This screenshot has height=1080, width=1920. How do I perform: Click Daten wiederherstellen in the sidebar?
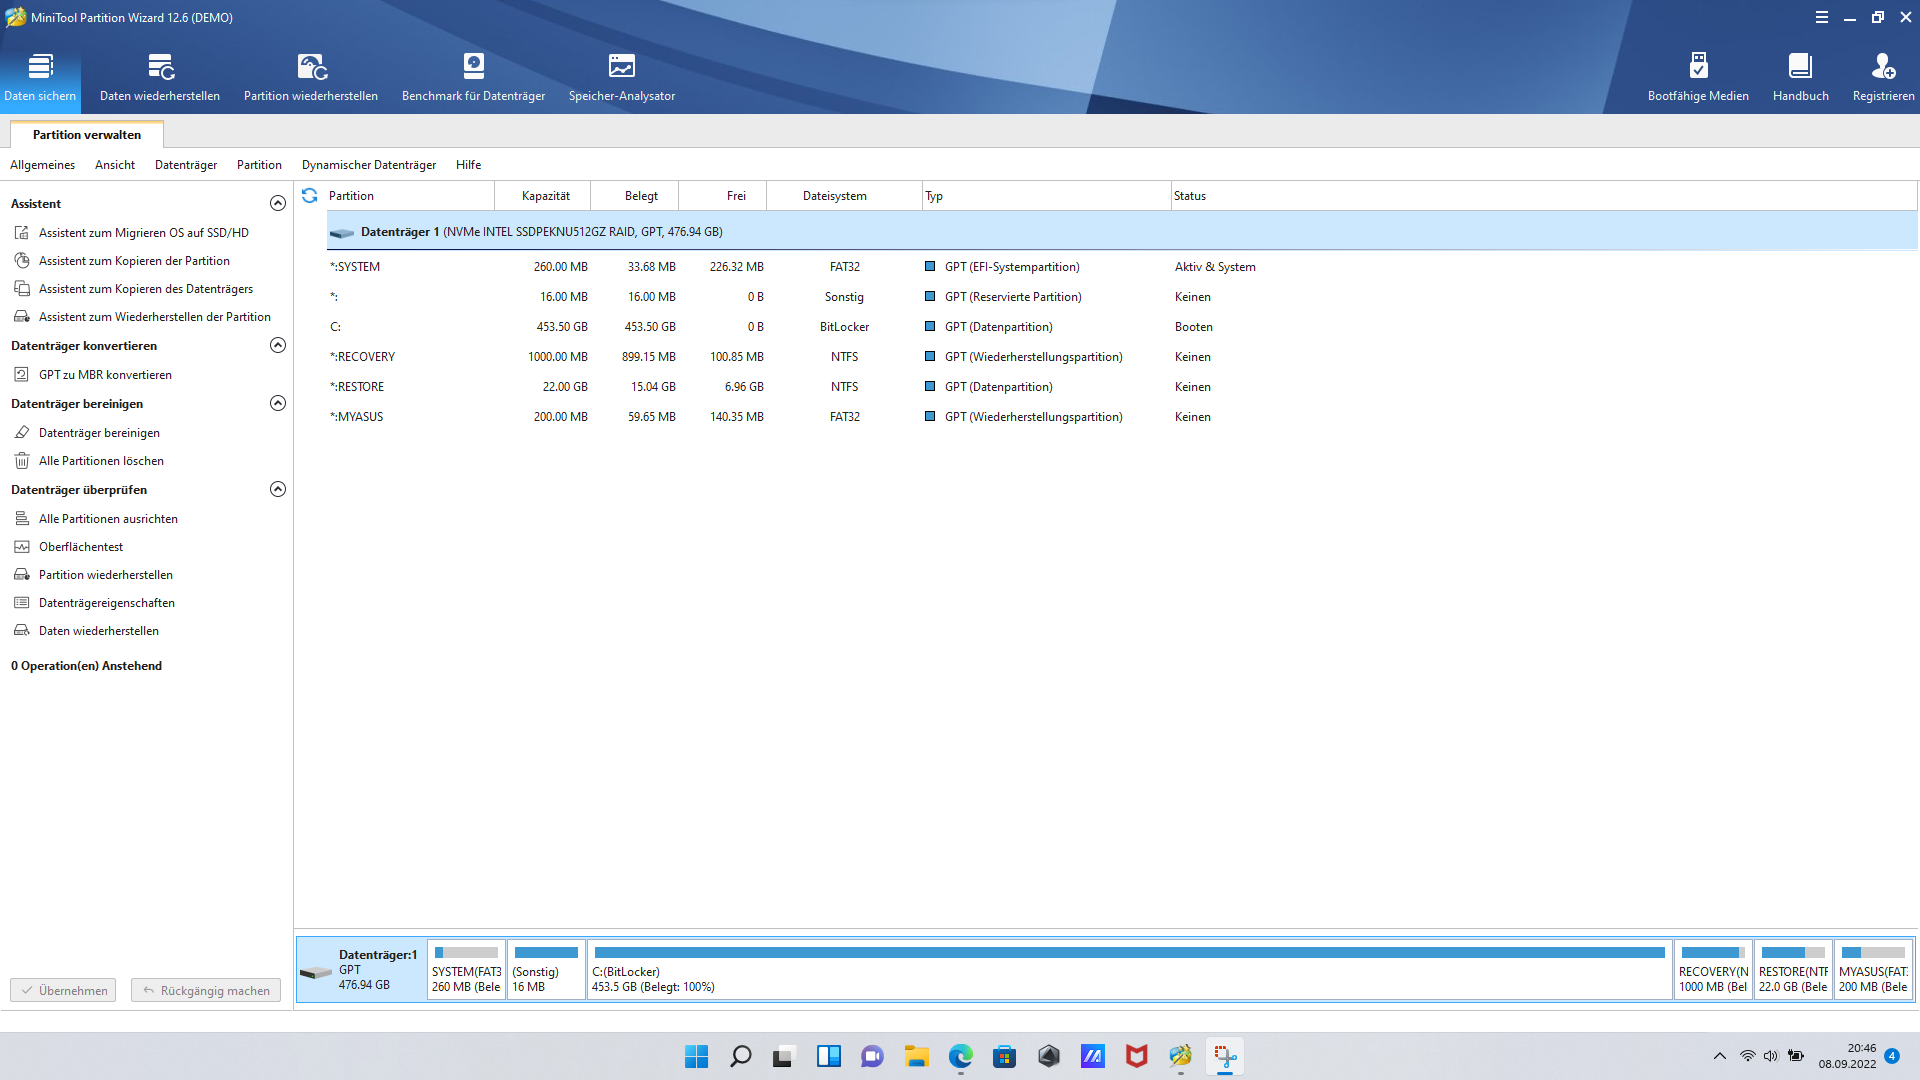(x=98, y=630)
